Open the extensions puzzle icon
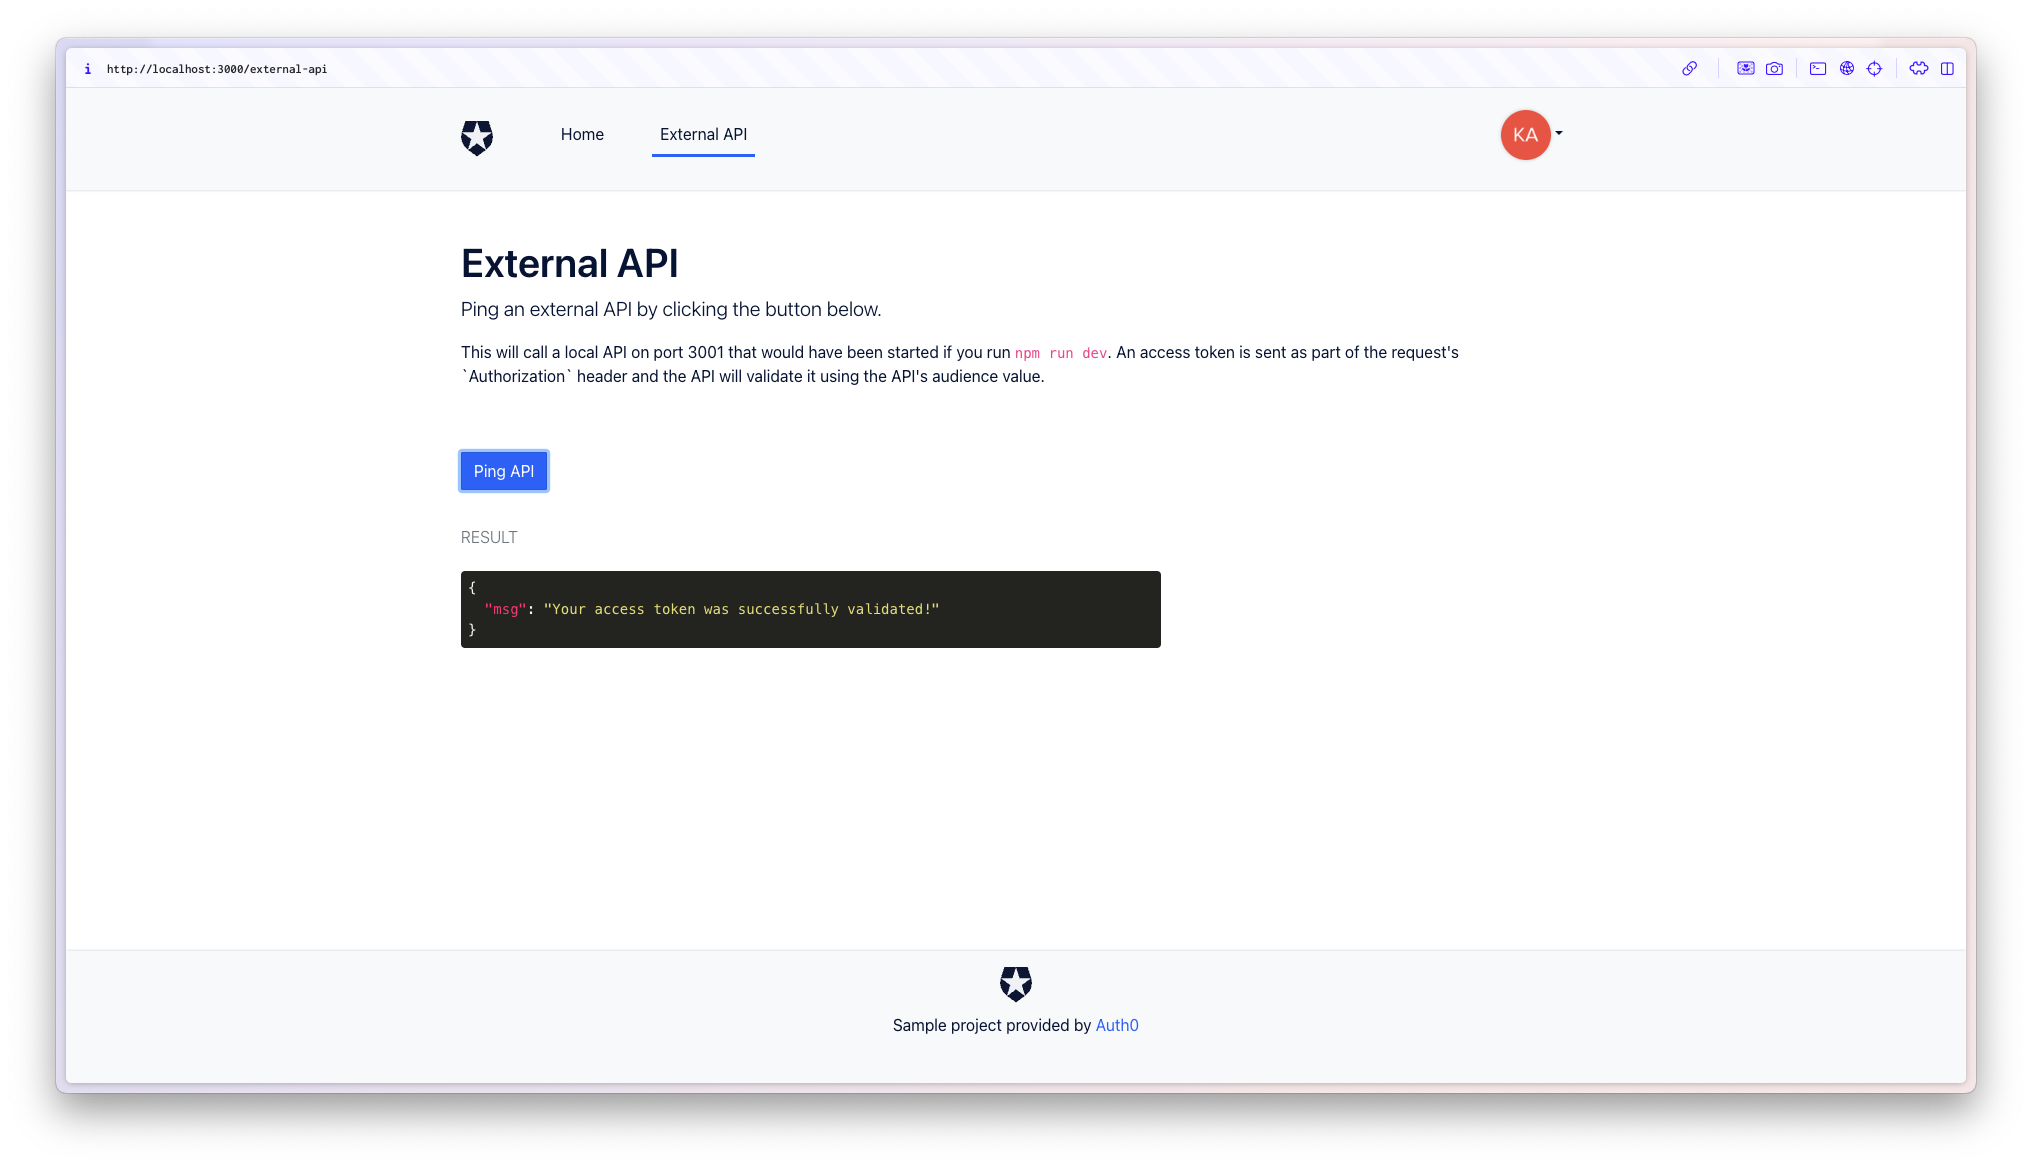Viewport: 2032px width, 1167px height. point(1918,69)
